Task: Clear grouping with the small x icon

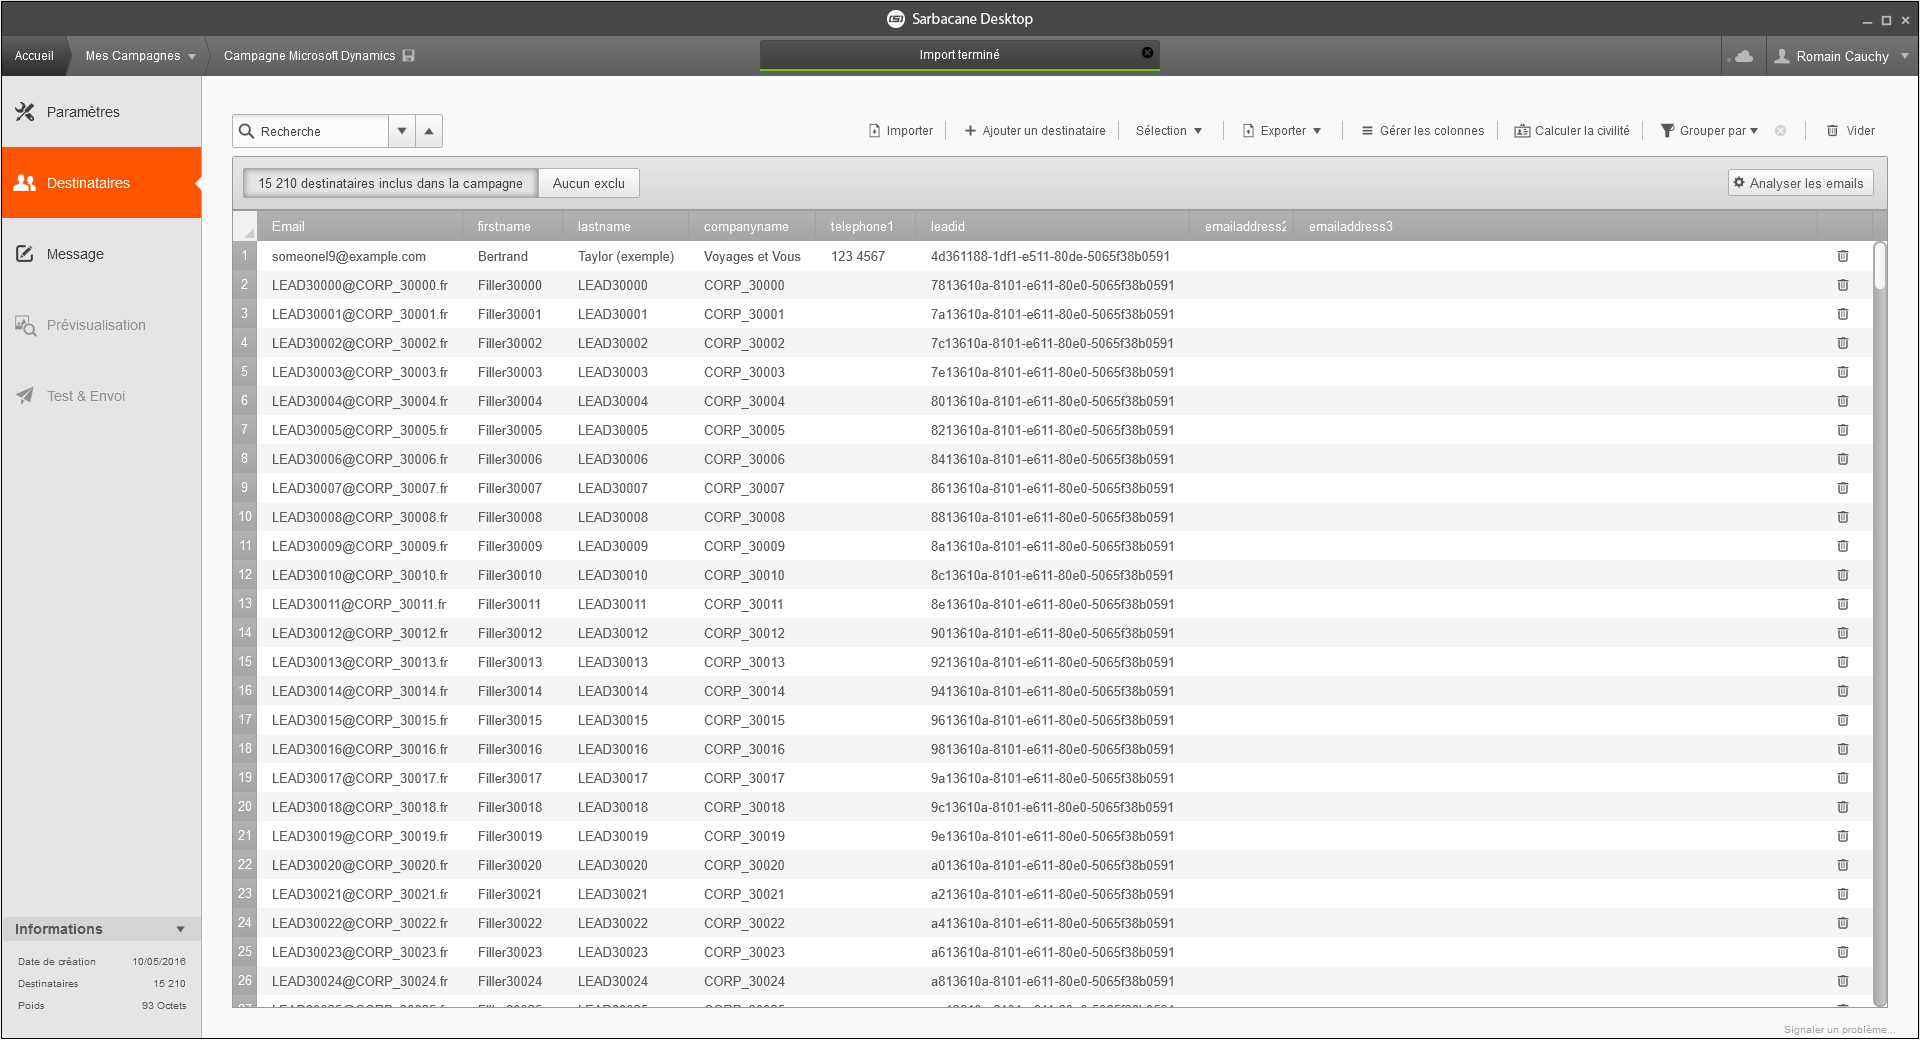Action: [x=1780, y=131]
